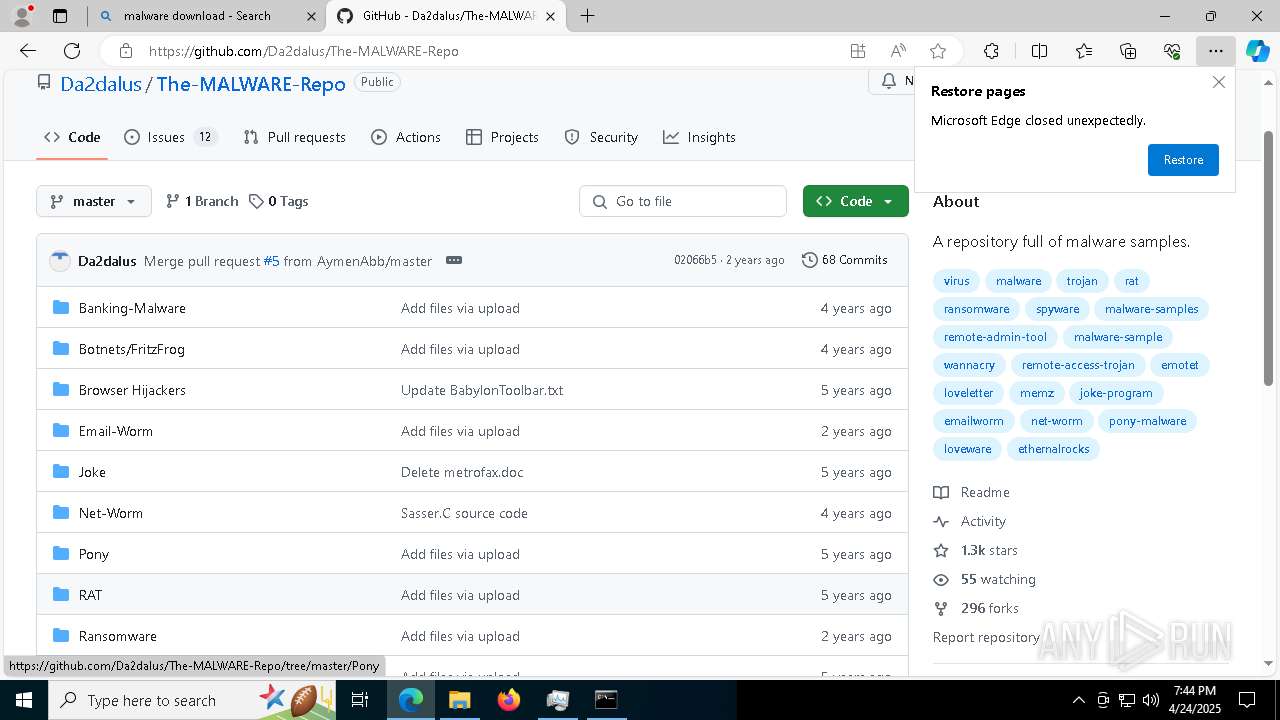
Task: Open the Net-Worm folder
Action: (x=111, y=513)
